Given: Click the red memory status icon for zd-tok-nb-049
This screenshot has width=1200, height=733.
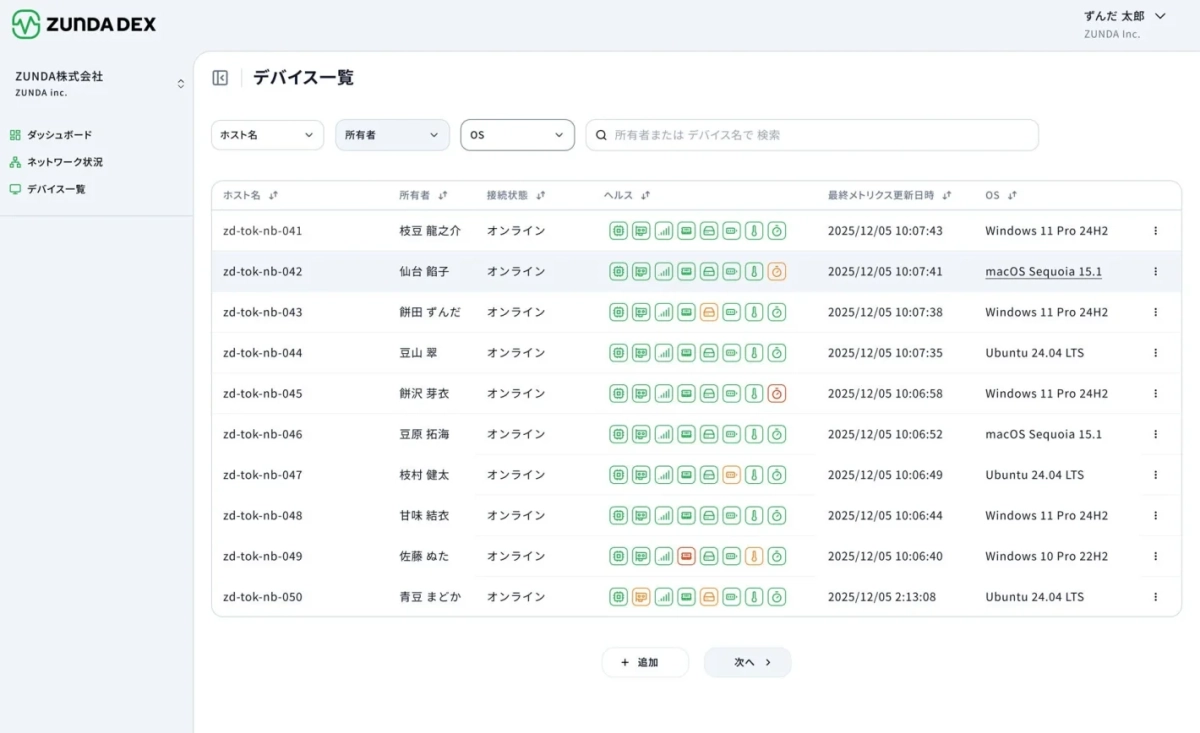Looking at the screenshot, I should coord(686,556).
